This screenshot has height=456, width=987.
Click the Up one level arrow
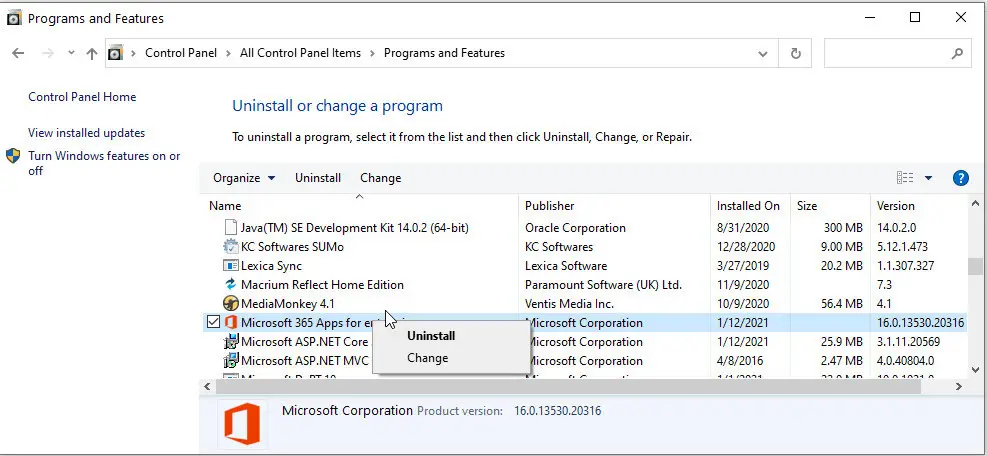pos(91,53)
